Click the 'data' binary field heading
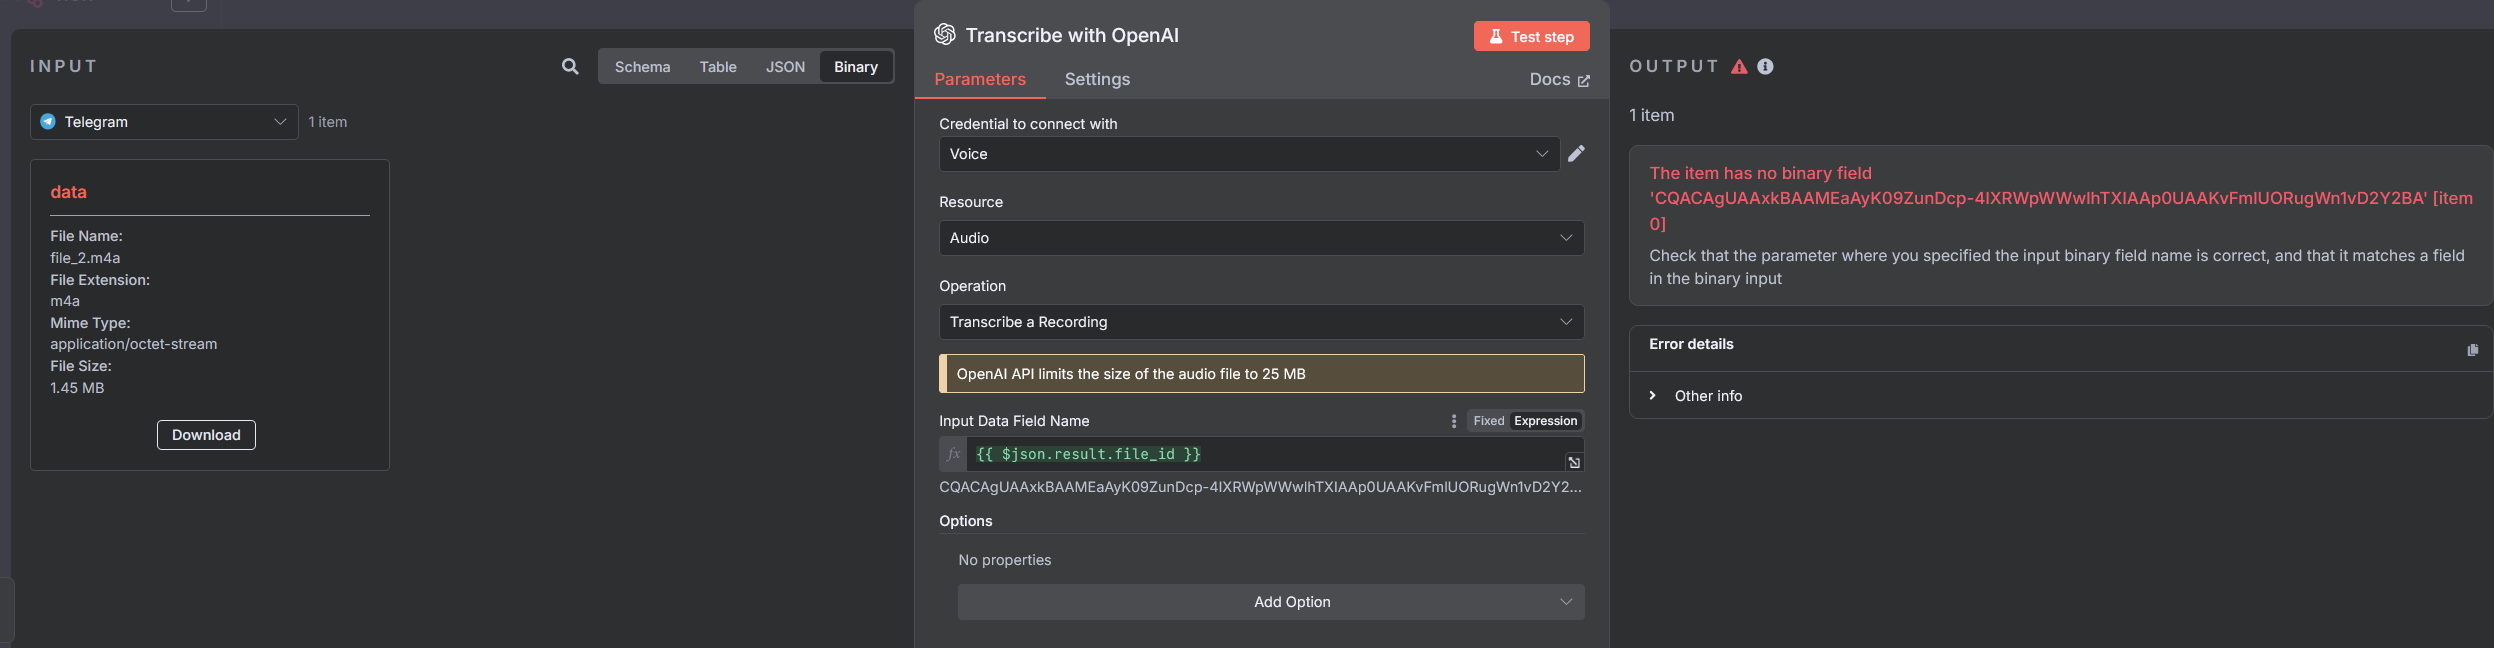This screenshot has width=2494, height=648. 68,192
